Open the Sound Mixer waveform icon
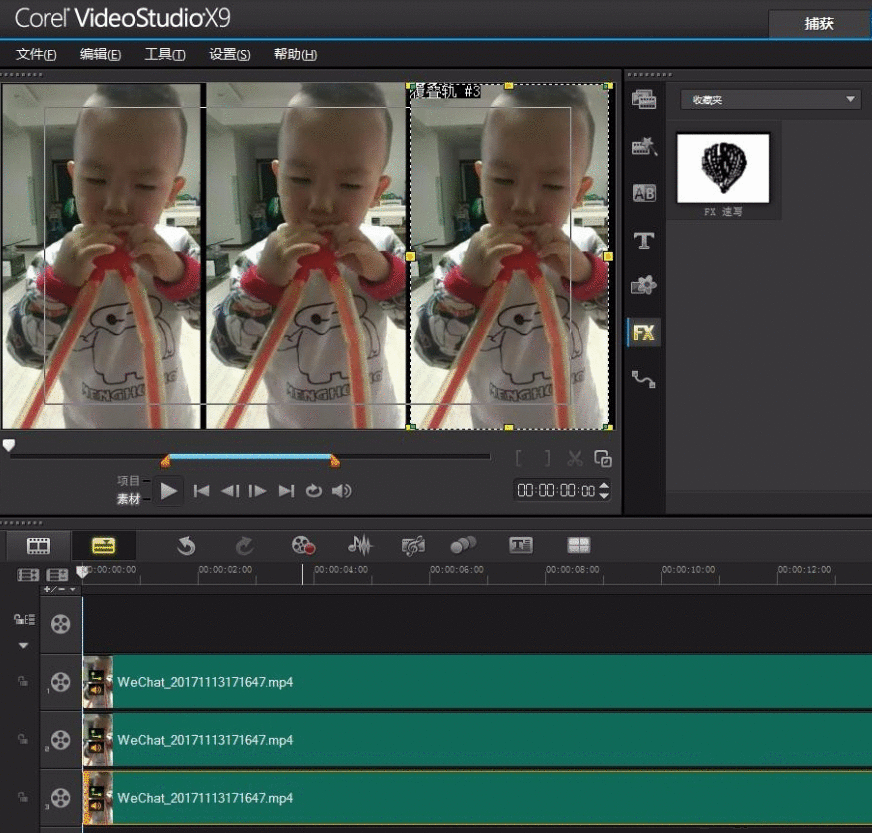872x833 pixels. click(x=359, y=545)
